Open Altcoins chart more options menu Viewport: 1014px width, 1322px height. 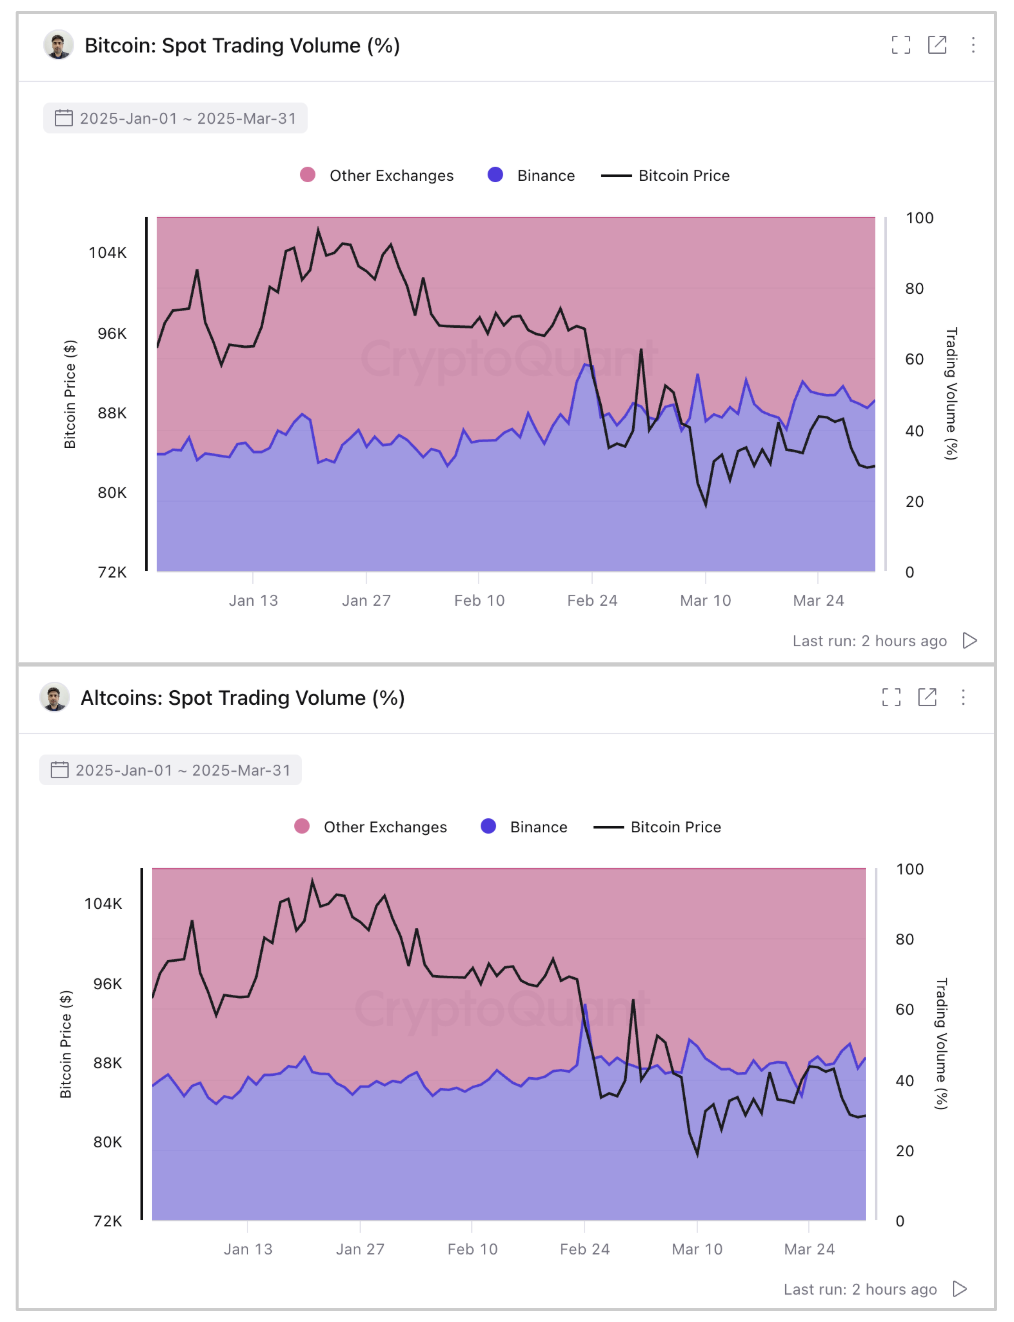click(963, 697)
